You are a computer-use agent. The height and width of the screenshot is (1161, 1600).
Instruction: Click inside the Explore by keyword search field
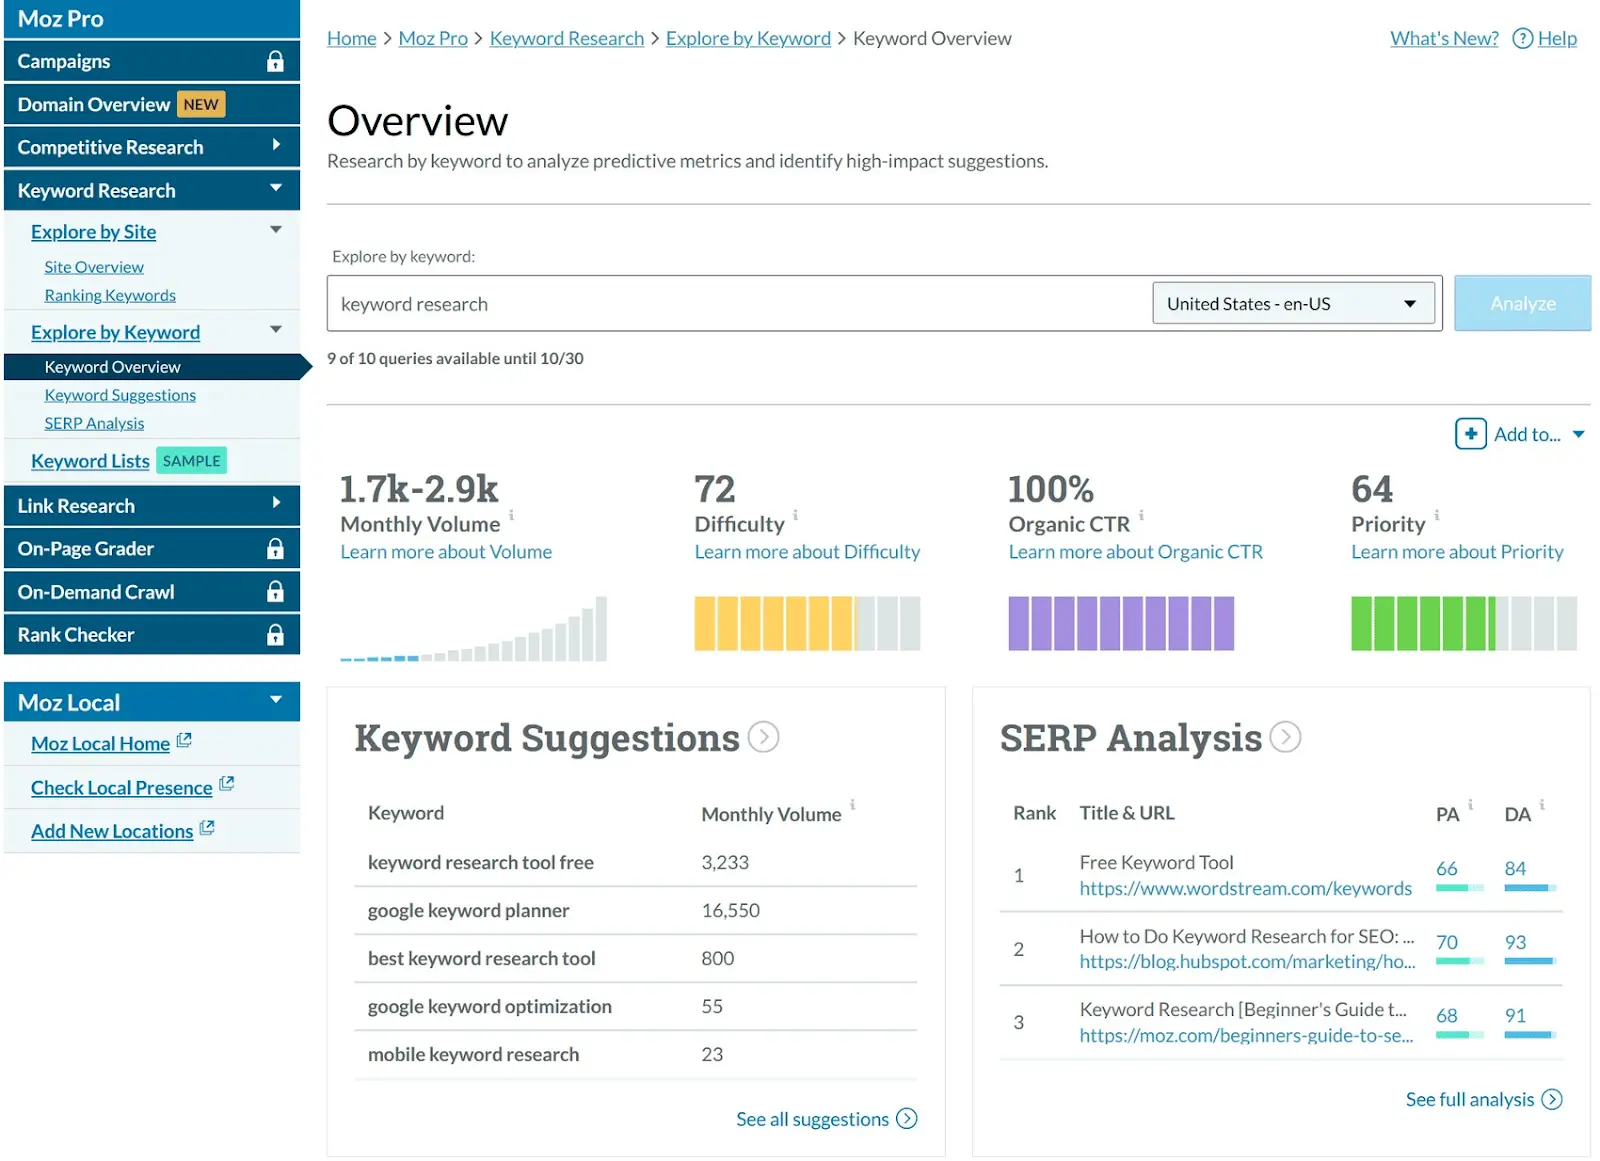[x=700, y=303]
